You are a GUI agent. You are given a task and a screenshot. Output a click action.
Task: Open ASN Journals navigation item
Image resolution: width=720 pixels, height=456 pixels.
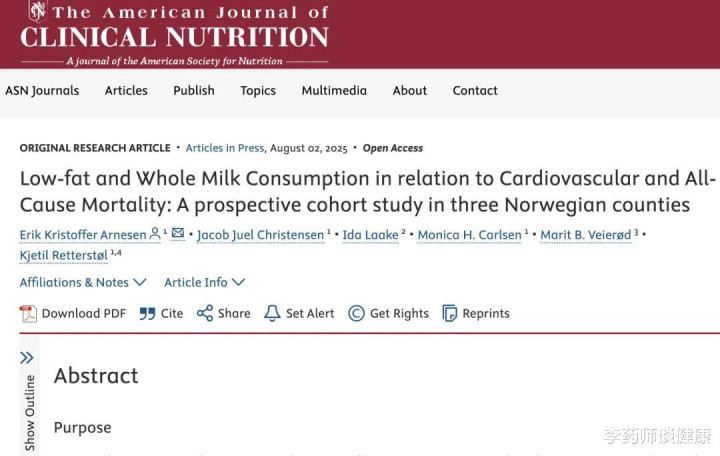[x=42, y=91]
